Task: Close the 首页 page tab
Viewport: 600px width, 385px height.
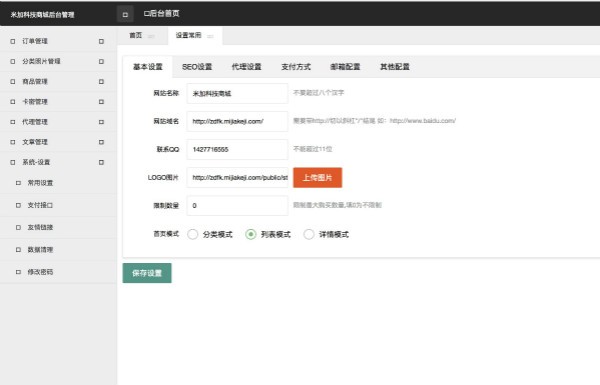Action: pyautogui.click(x=151, y=36)
